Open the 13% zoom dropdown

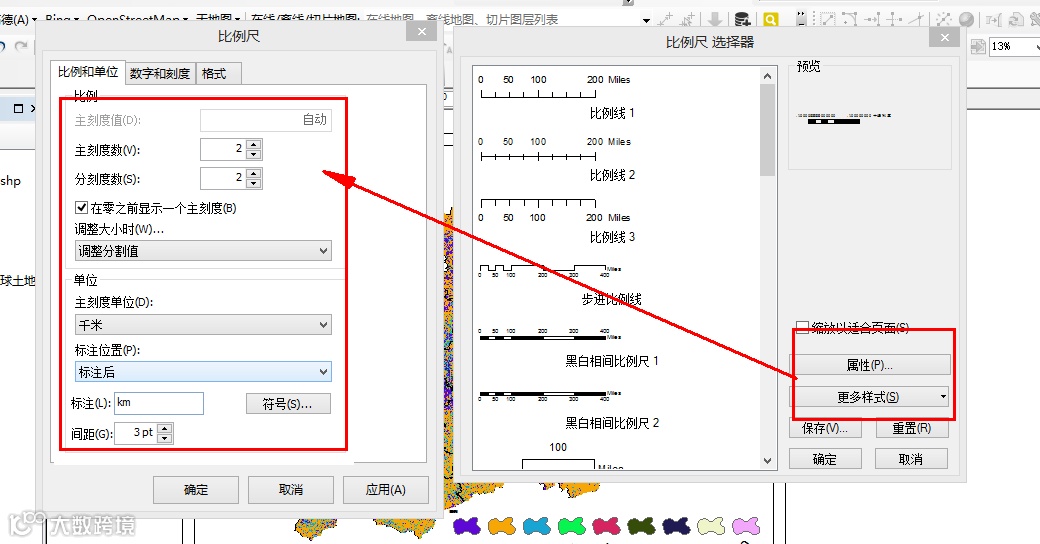(x=1035, y=46)
